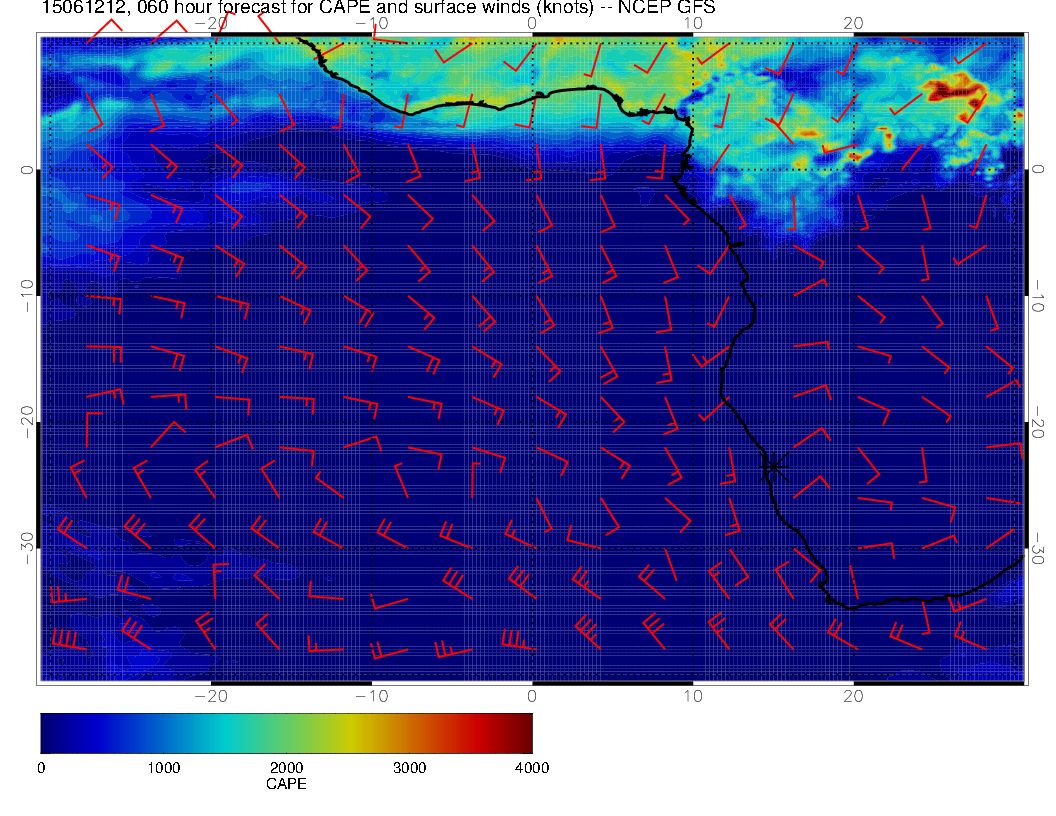Screen dimensions: 1056x816
Task: Select the dark blue start of the color bar
Action: [50, 732]
